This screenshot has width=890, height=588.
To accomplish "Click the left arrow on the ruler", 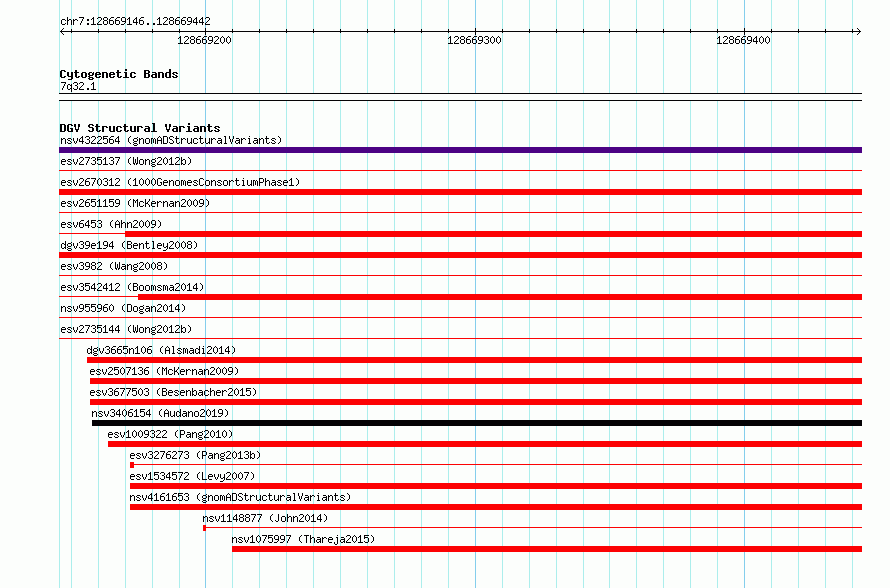I will (63, 31).
